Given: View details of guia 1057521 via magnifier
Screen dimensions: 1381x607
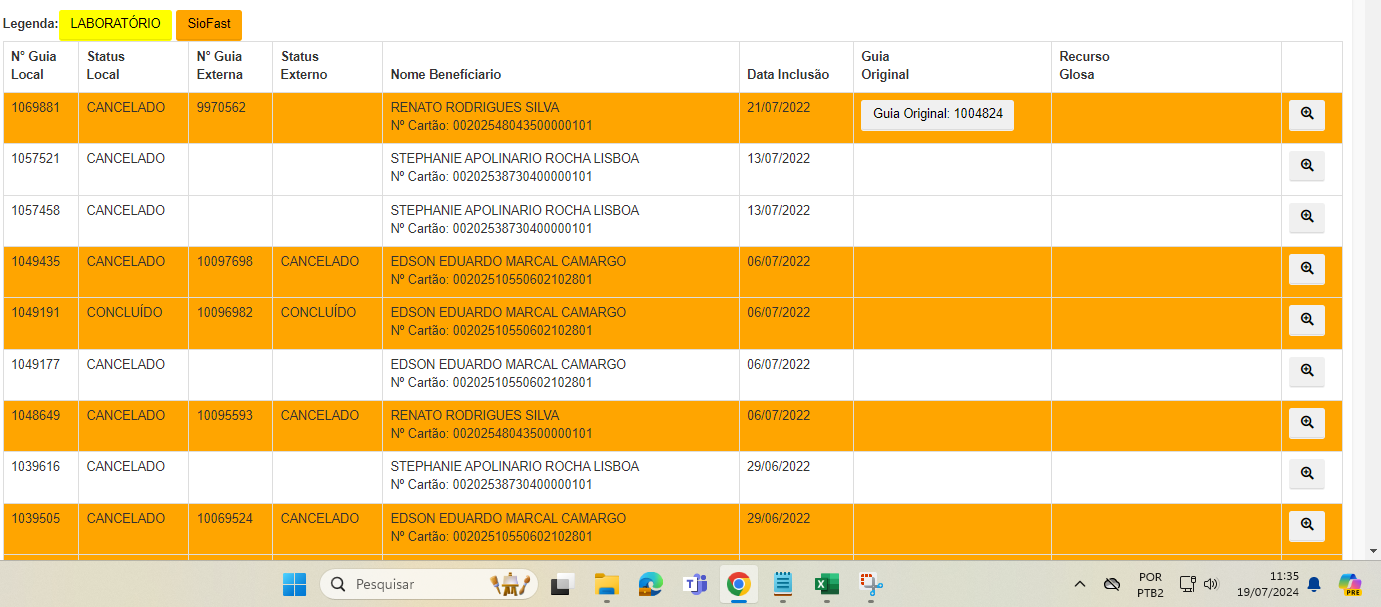Looking at the screenshot, I should 1306,166.
